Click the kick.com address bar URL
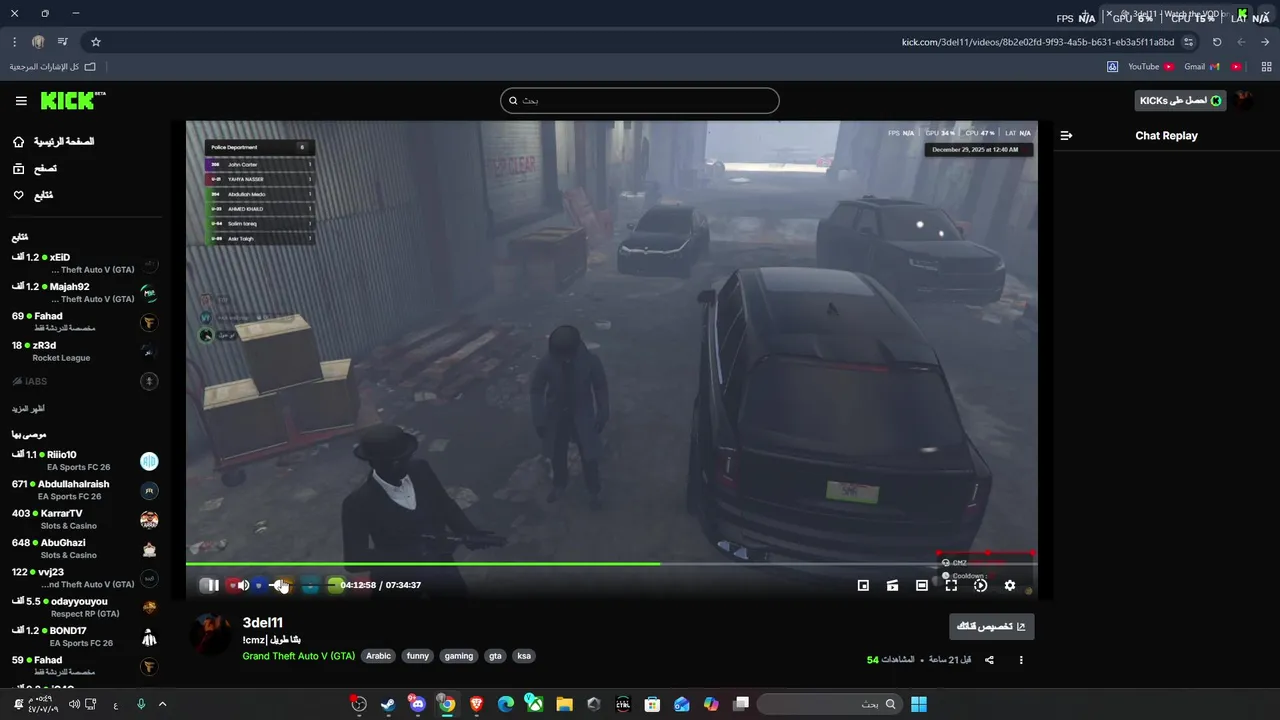 pyautogui.click(x=1038, y=42)
